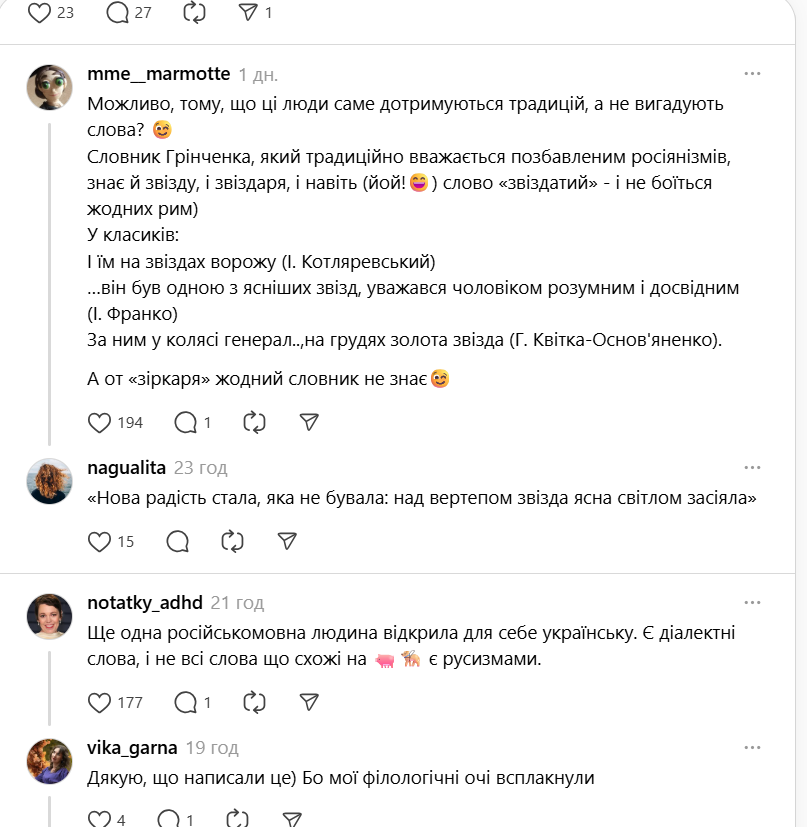Share nagualita's comment via send icon
This screenshot has width=807, height=827.
pyautogui.click(x=287, y=542)
